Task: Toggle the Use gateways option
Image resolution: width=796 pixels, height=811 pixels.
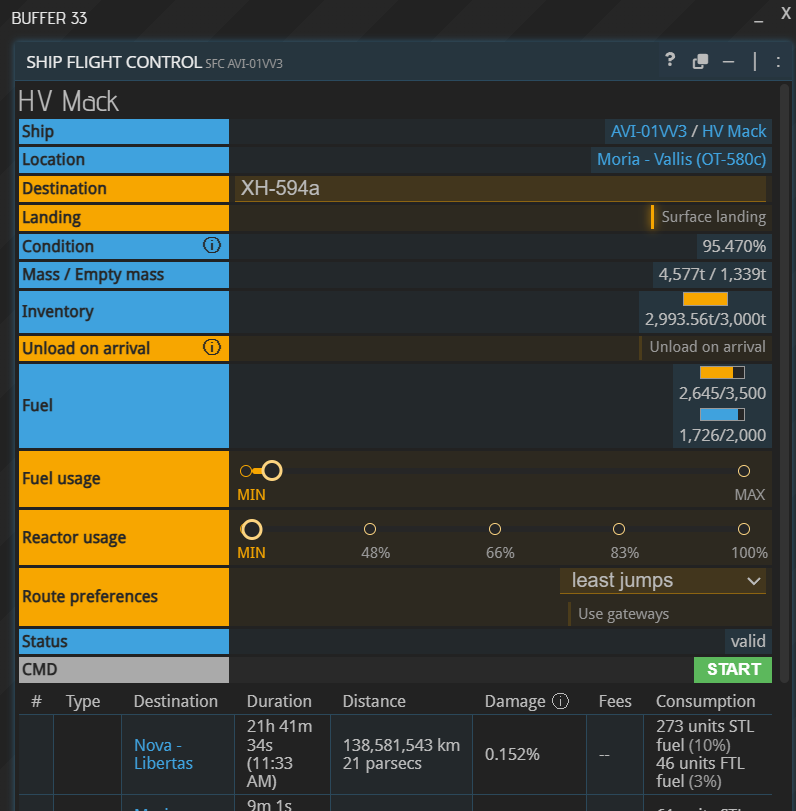Action: [620, 613]
